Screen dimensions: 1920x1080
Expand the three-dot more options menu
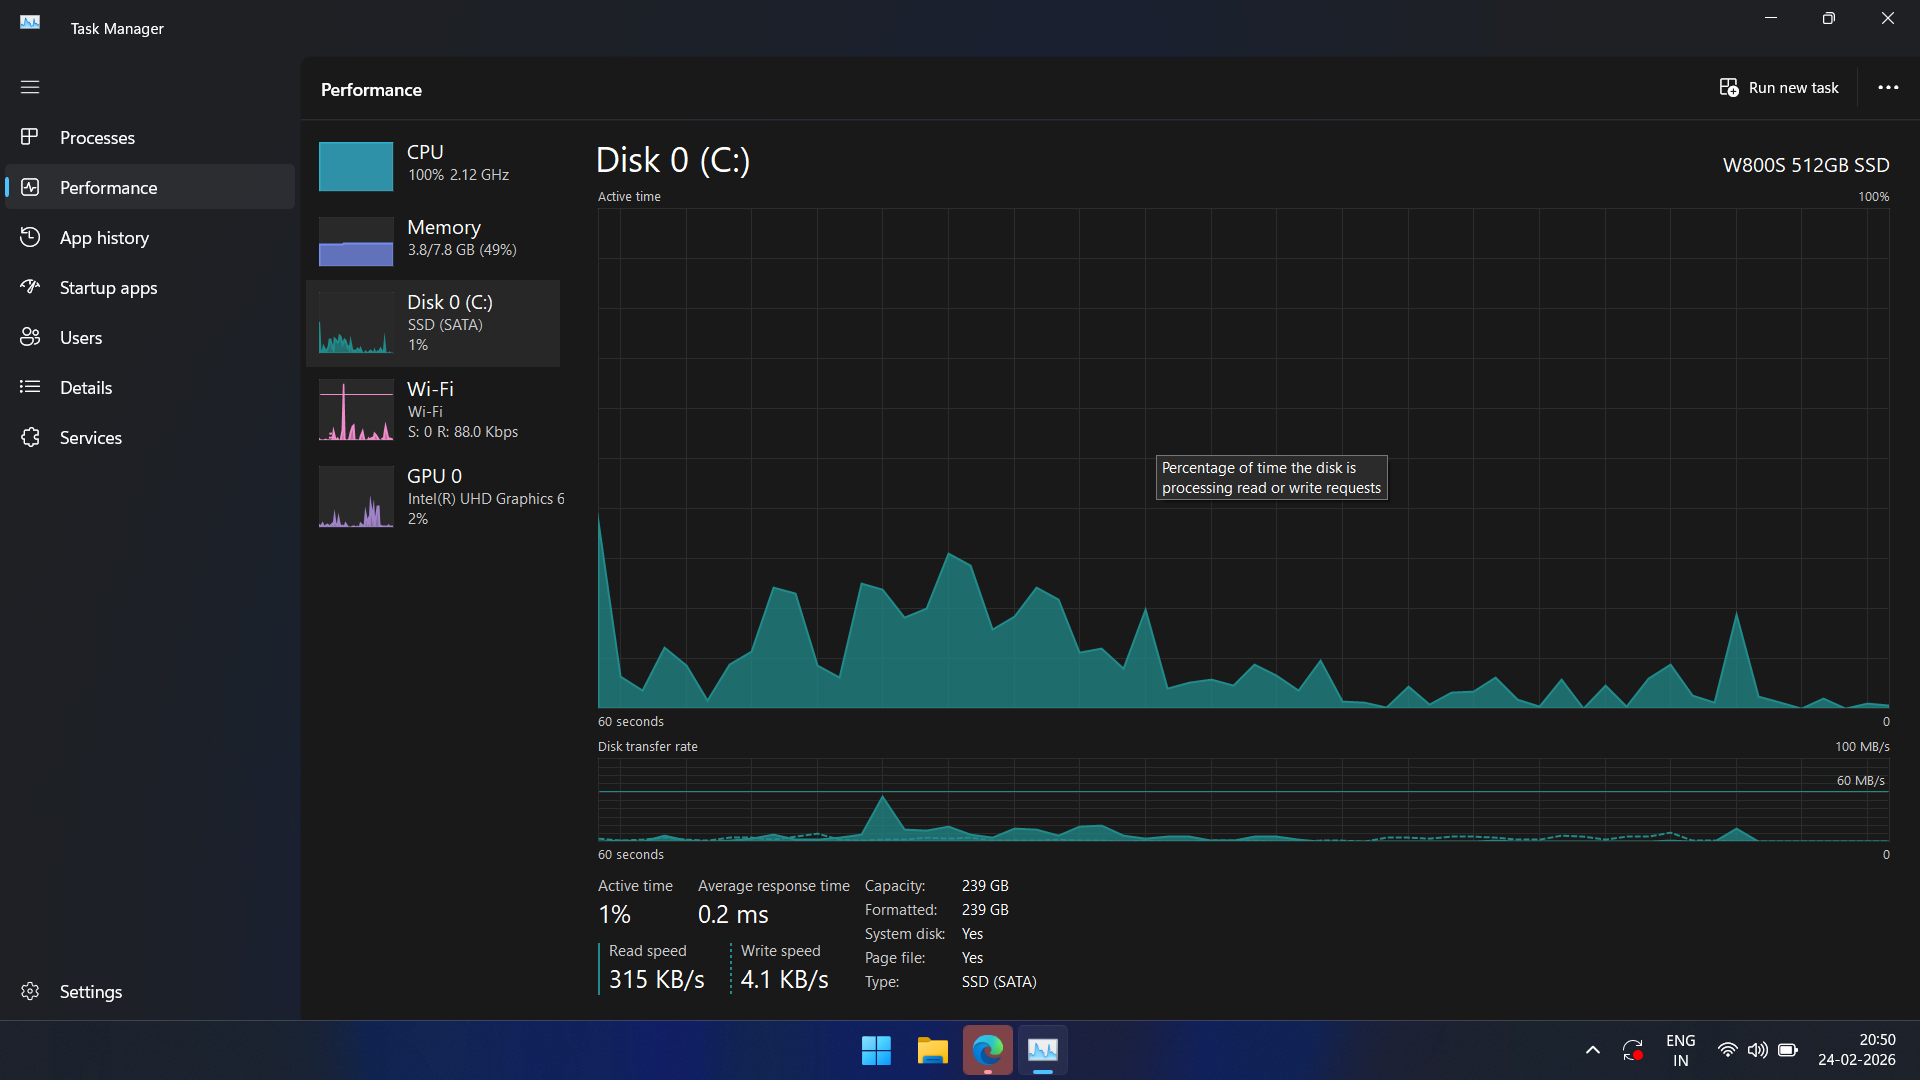pyautogui.click(x=1888, y=88)
